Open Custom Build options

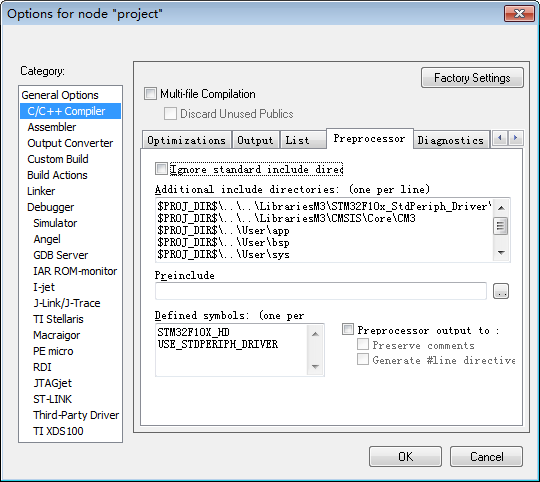[x=58, y=159]
